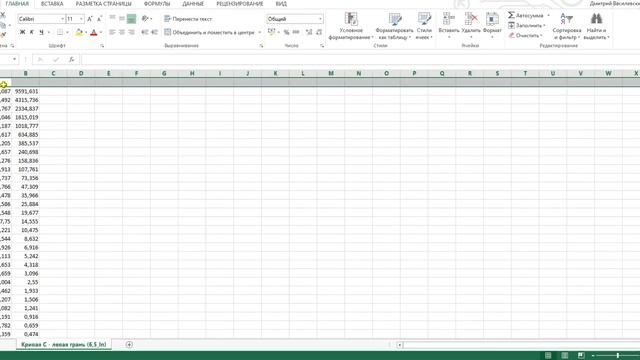Open Форматировать как таблицу gallery
The height and width of the screenshot is (360, 640).
click(x=394, y=26)
